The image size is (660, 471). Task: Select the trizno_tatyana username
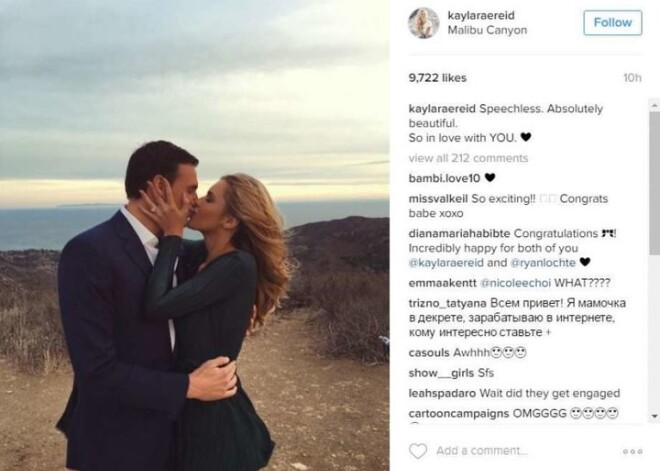pos(451,305)
